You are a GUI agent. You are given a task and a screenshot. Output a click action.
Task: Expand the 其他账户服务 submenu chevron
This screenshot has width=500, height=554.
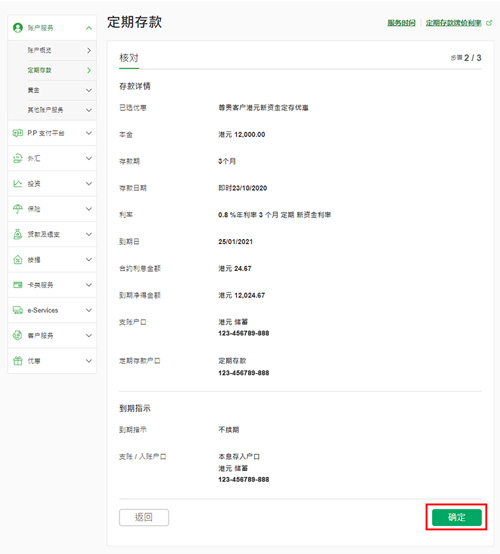point(89,110)
